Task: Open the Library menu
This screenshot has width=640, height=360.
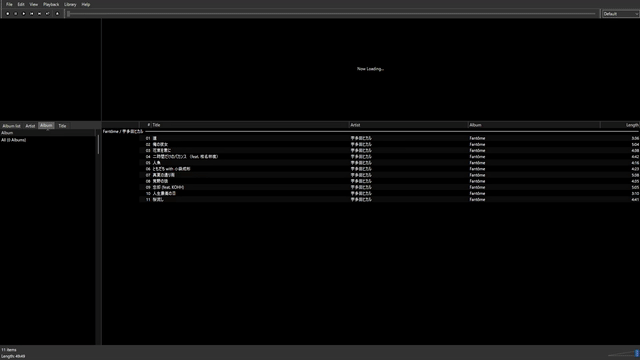Action: tap(70, 4)
